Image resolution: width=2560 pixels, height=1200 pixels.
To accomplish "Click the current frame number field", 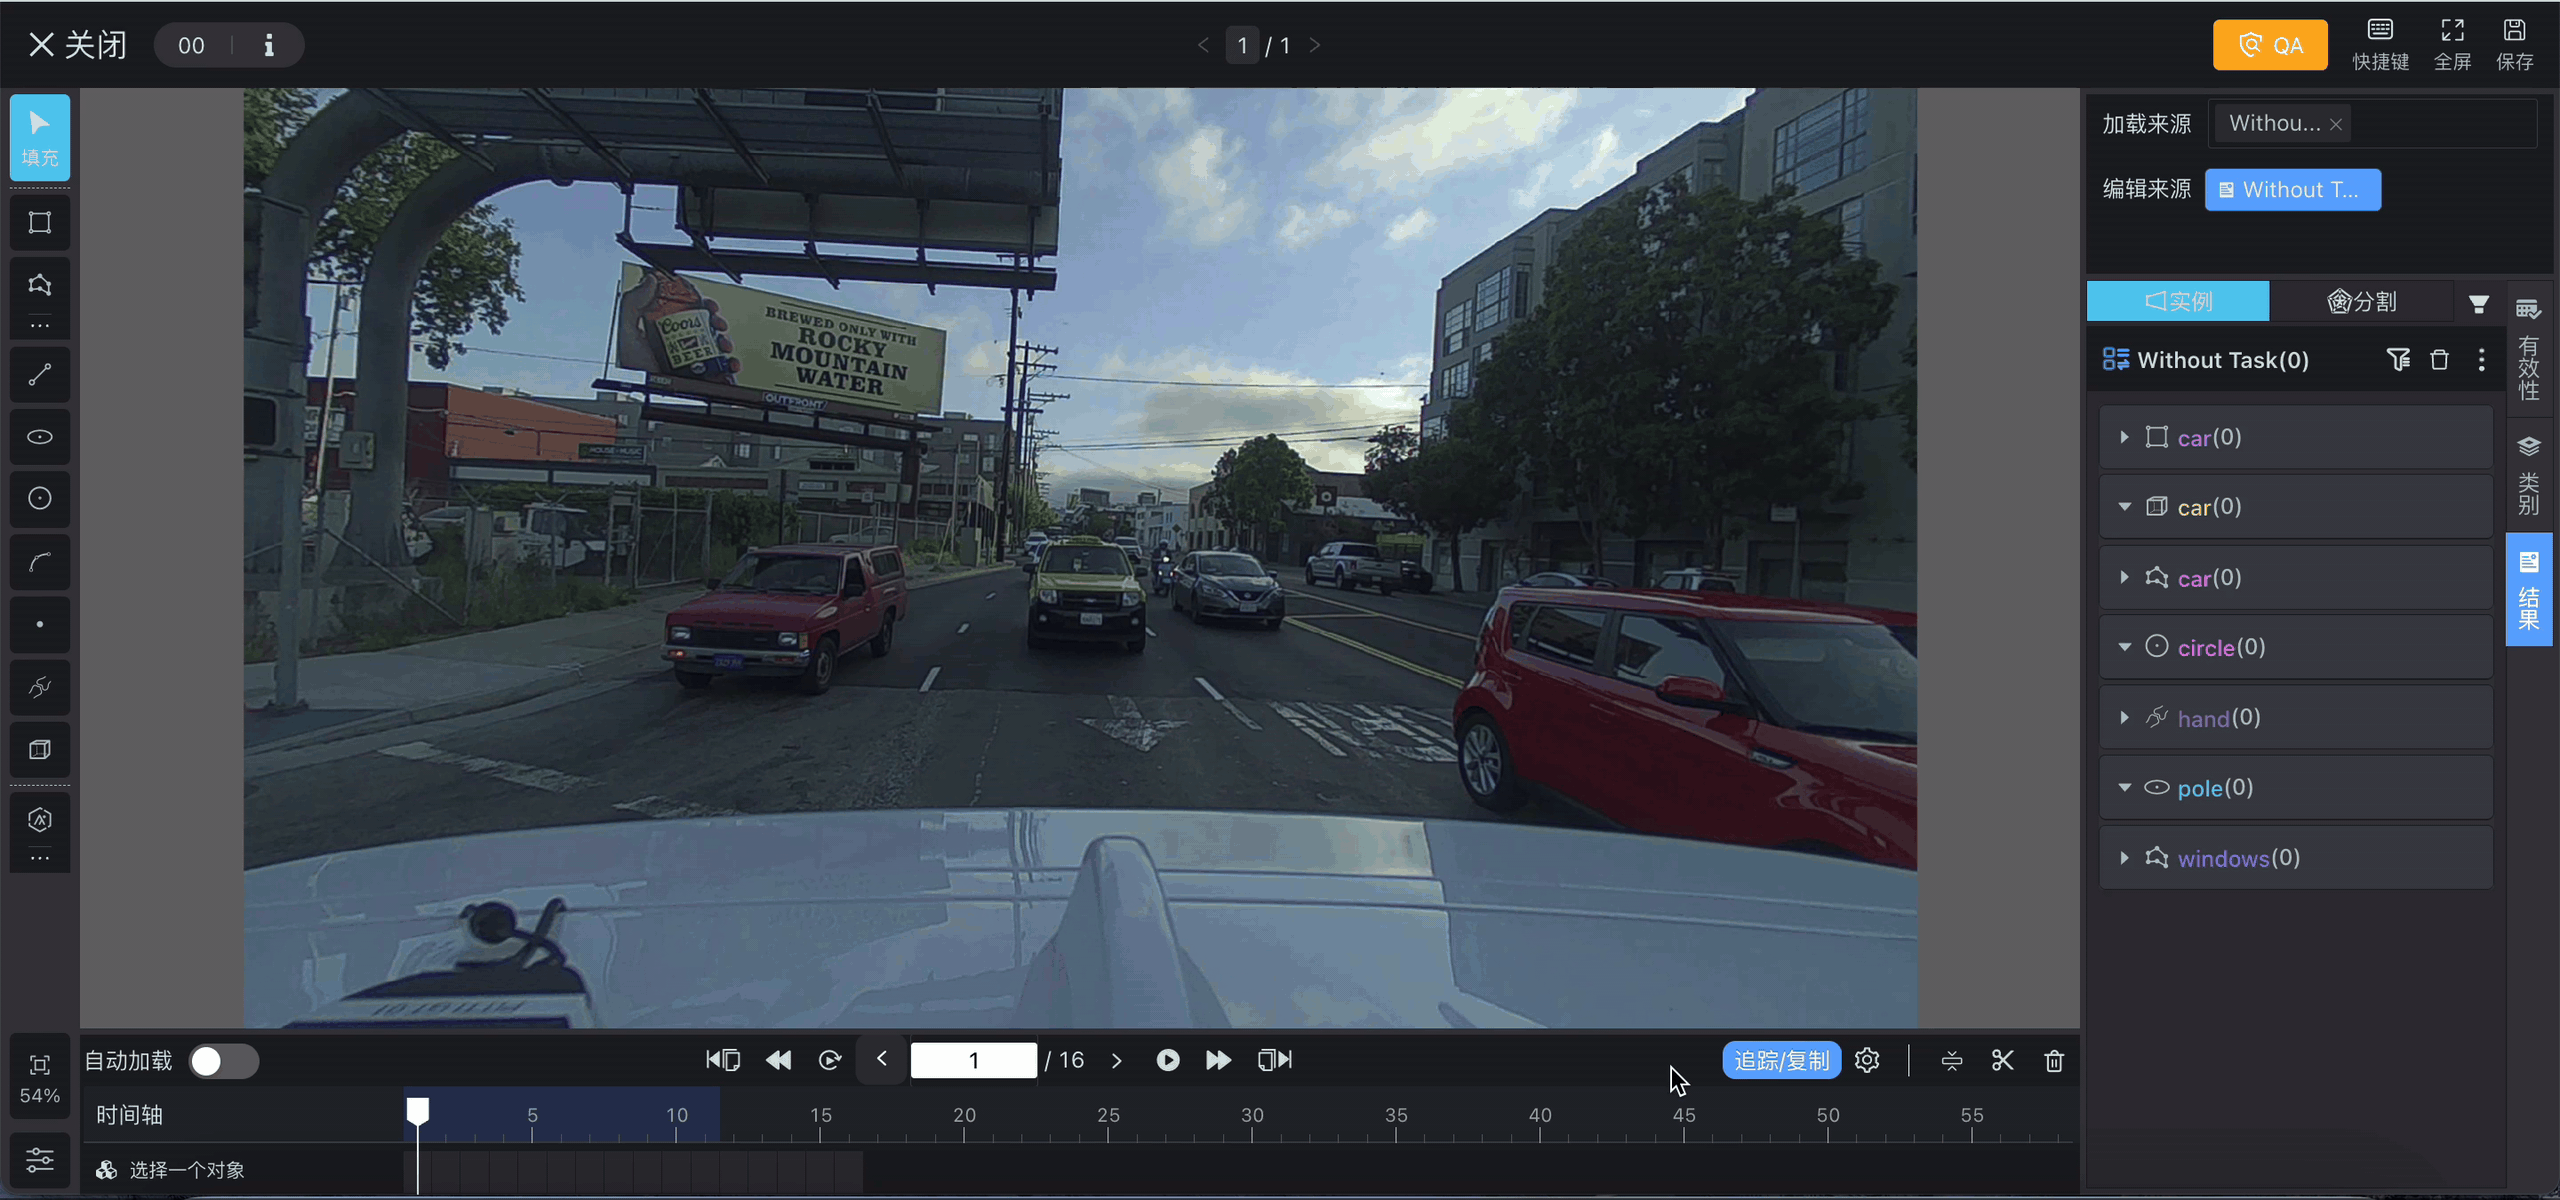I will tap(973, 1060).
